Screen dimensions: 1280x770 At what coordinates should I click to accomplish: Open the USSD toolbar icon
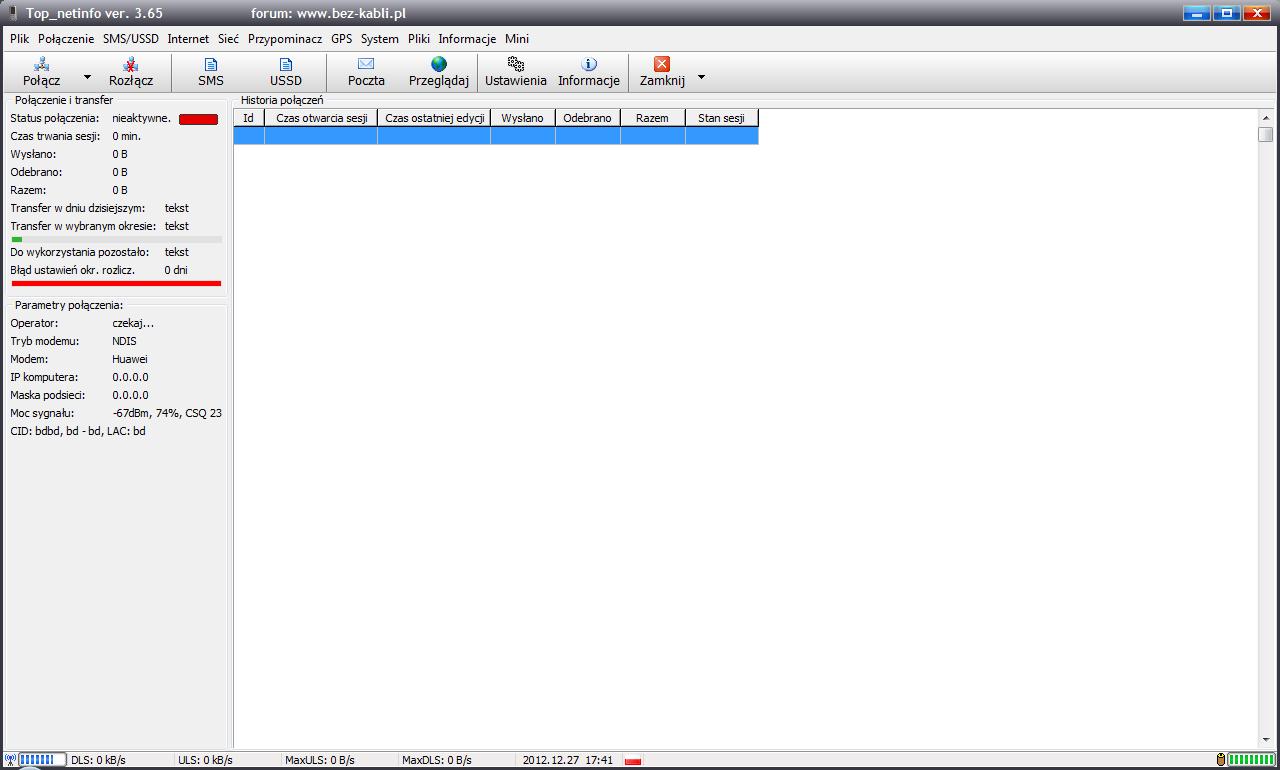(286, 64)
